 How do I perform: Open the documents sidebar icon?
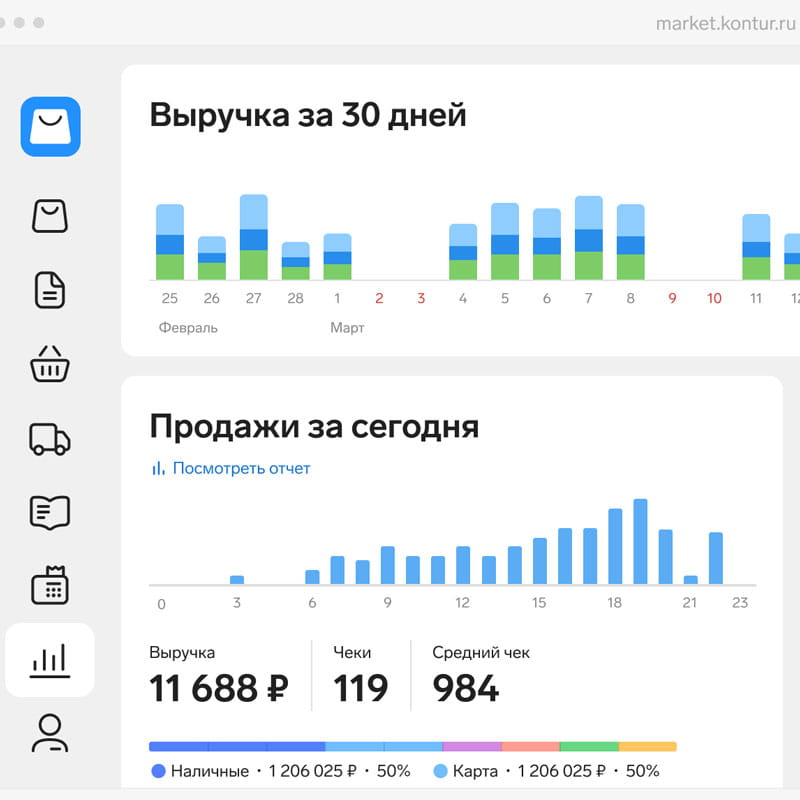[50, 290]
